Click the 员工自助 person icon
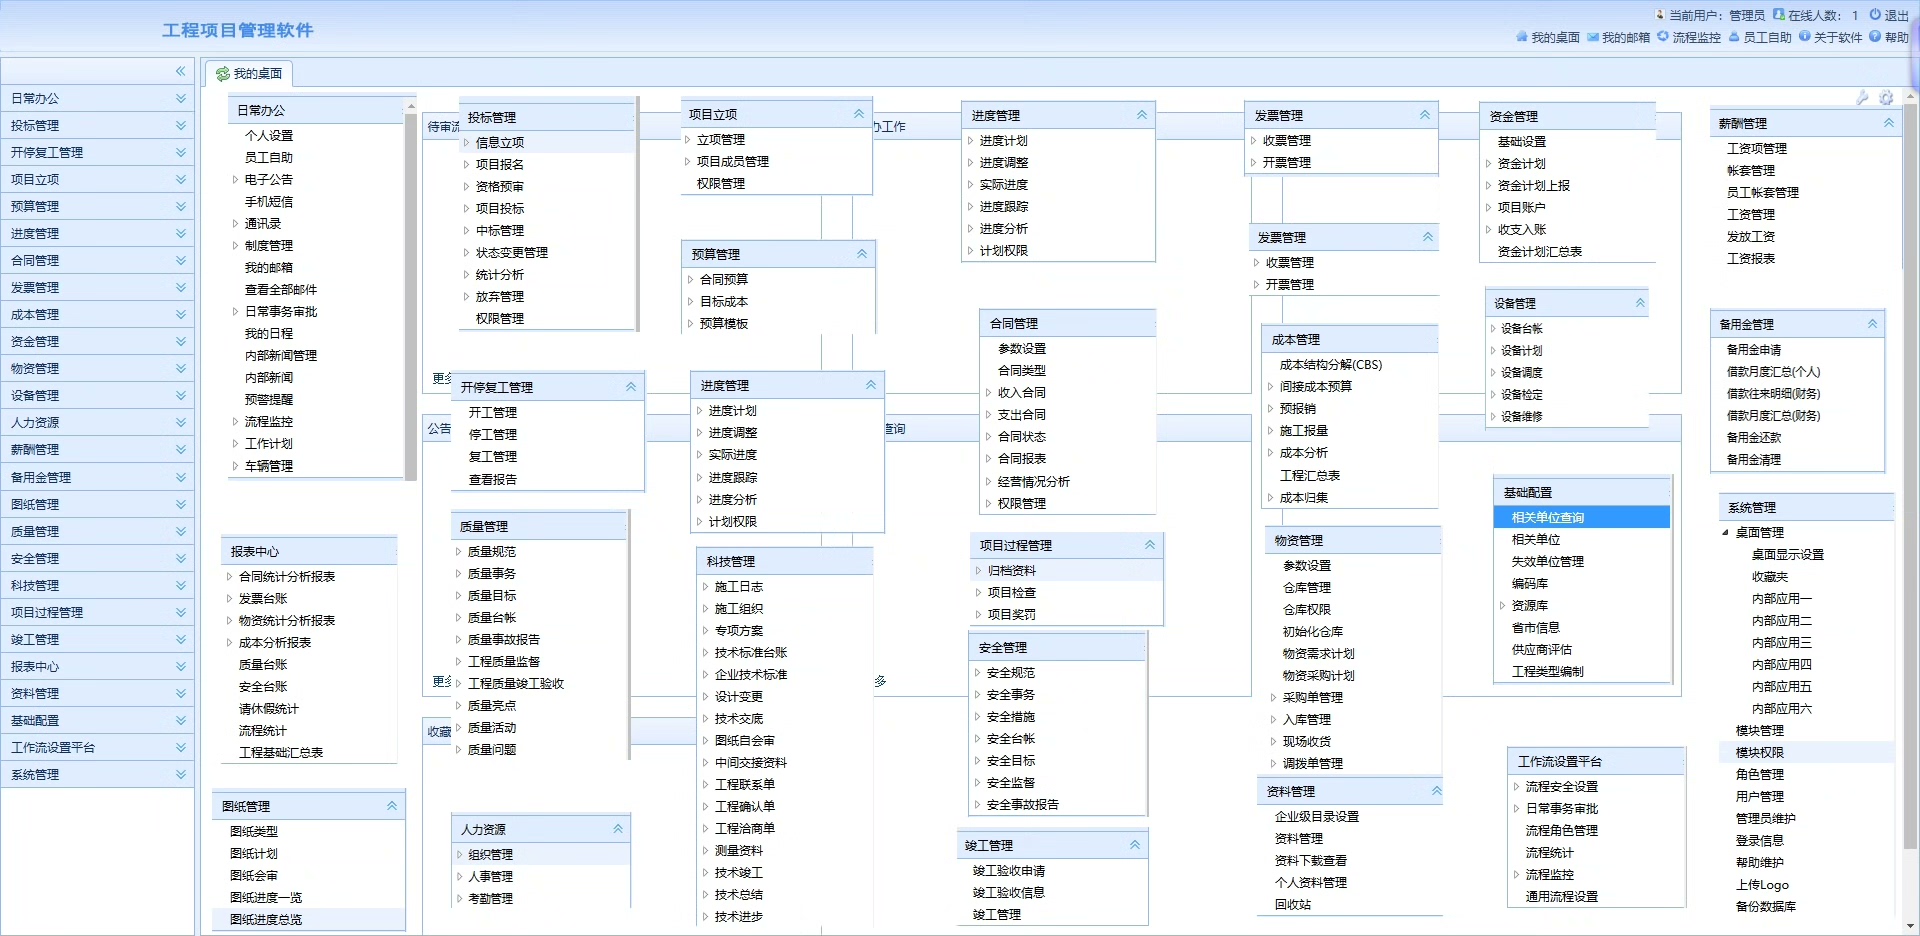The image size is (1920, 936). pos(1734,37)
